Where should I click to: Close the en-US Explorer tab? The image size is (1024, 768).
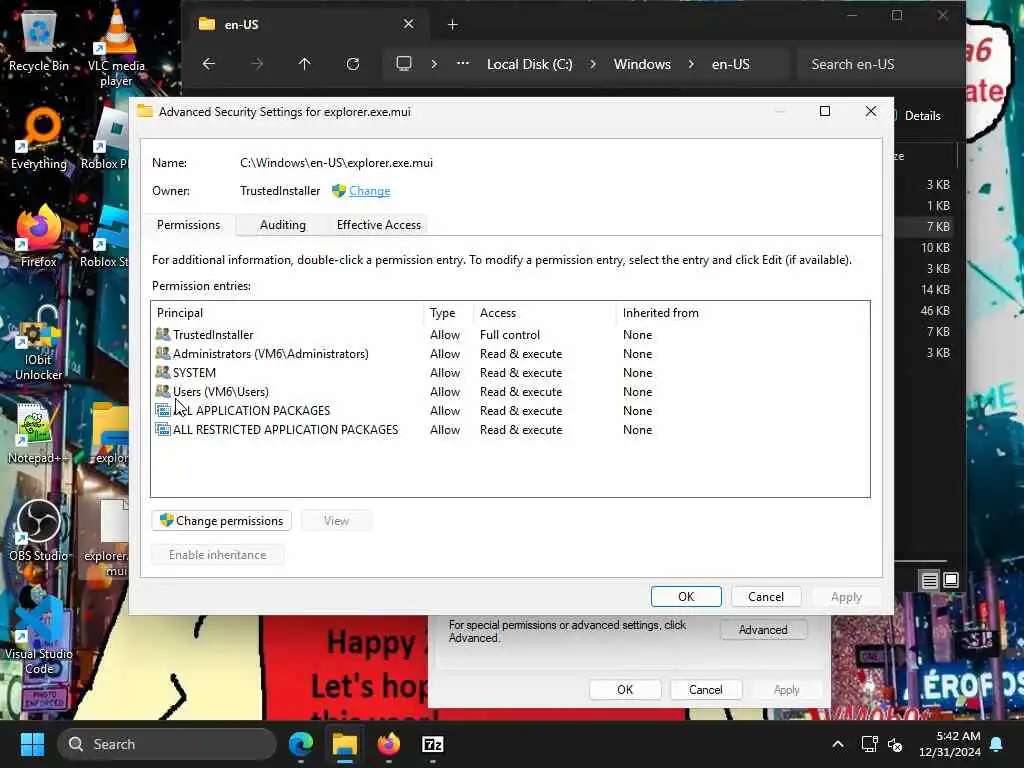pos(408,24)
